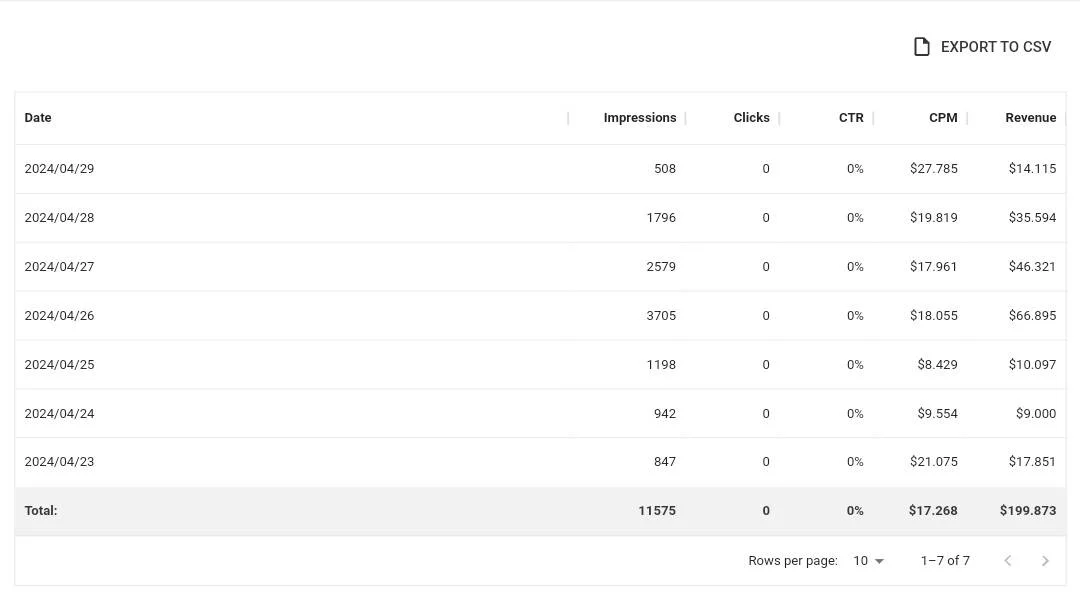The width and height of the screenshot is (1080, 605).
Task: Sort by the Impressions column header
Action: click(x=640, y=118)
